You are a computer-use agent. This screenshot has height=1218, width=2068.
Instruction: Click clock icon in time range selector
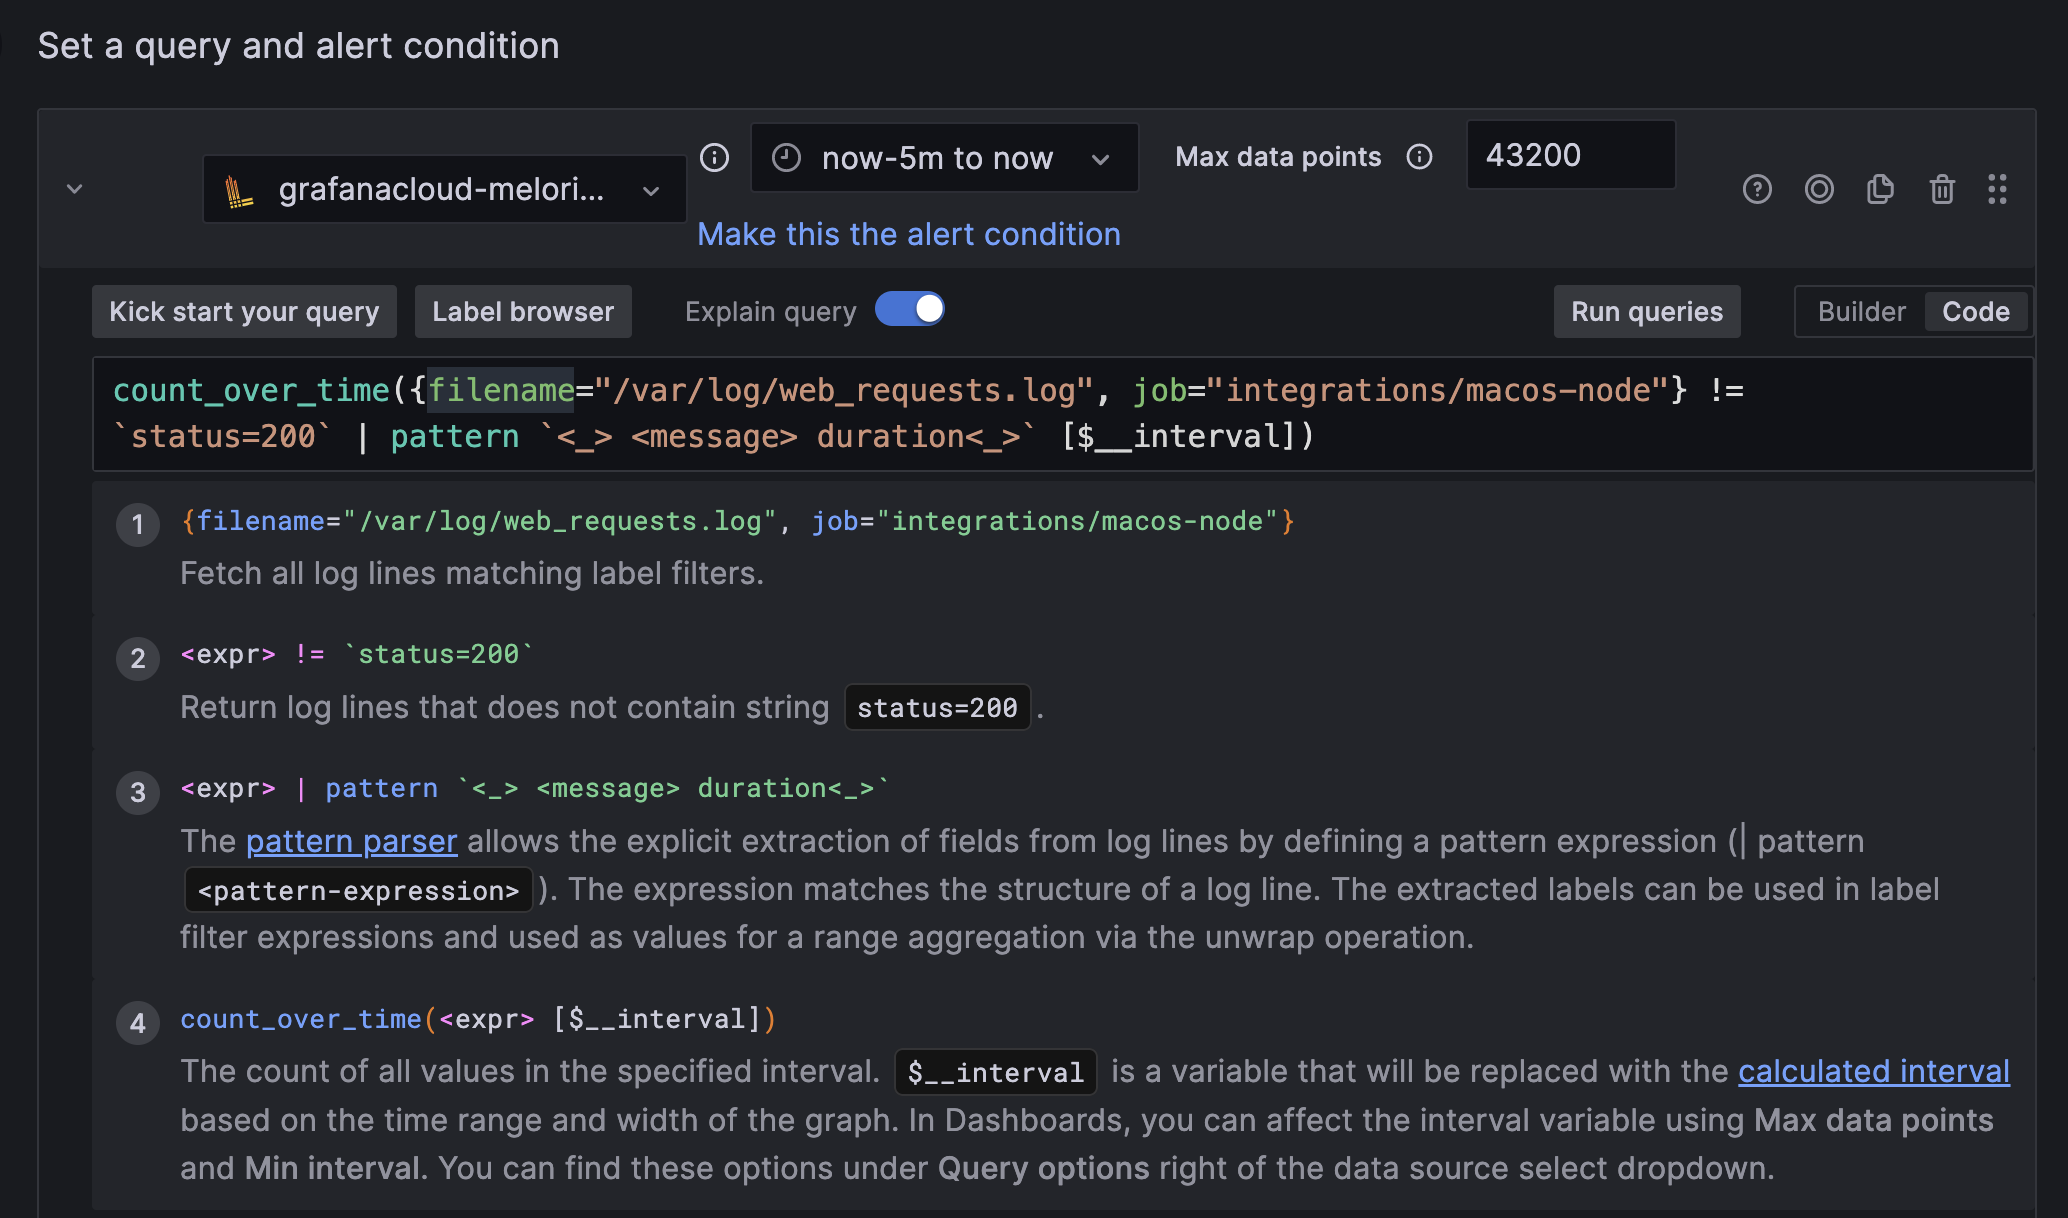point(787,157)
